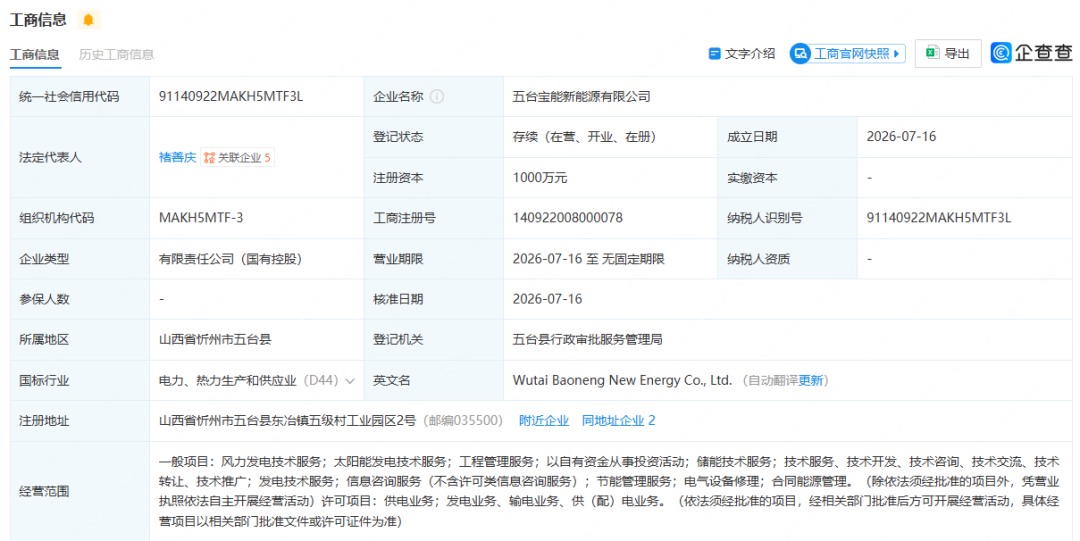Switch to the 历史工商信息 tab
1080x541 pixels.
116,54
